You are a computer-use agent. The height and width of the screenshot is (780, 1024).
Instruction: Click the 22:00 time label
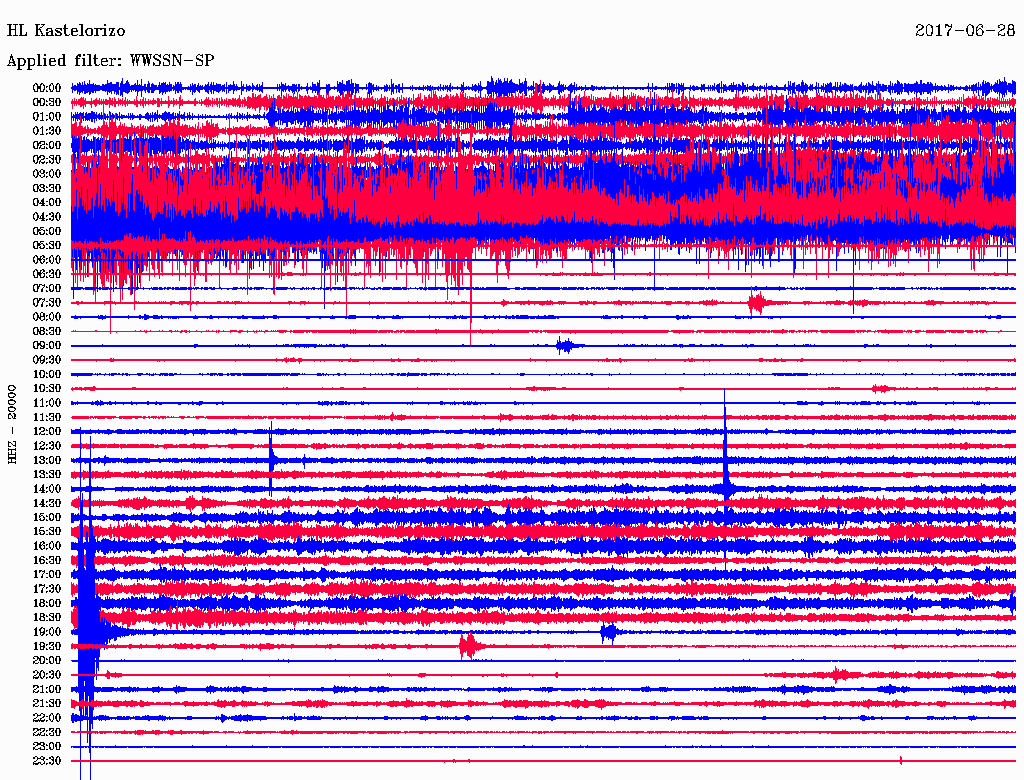pos(47,718)
